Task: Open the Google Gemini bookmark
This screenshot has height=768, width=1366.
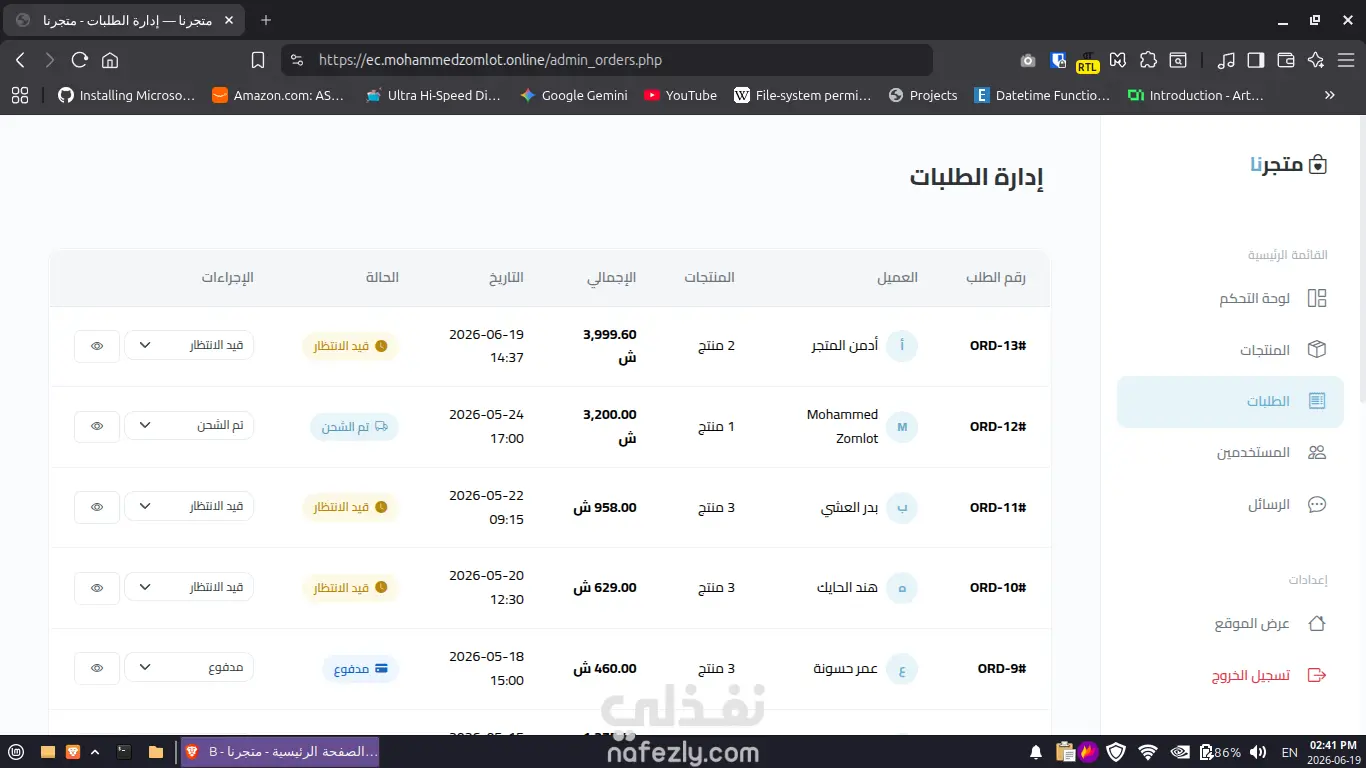Action: click(x=574, y=95)
